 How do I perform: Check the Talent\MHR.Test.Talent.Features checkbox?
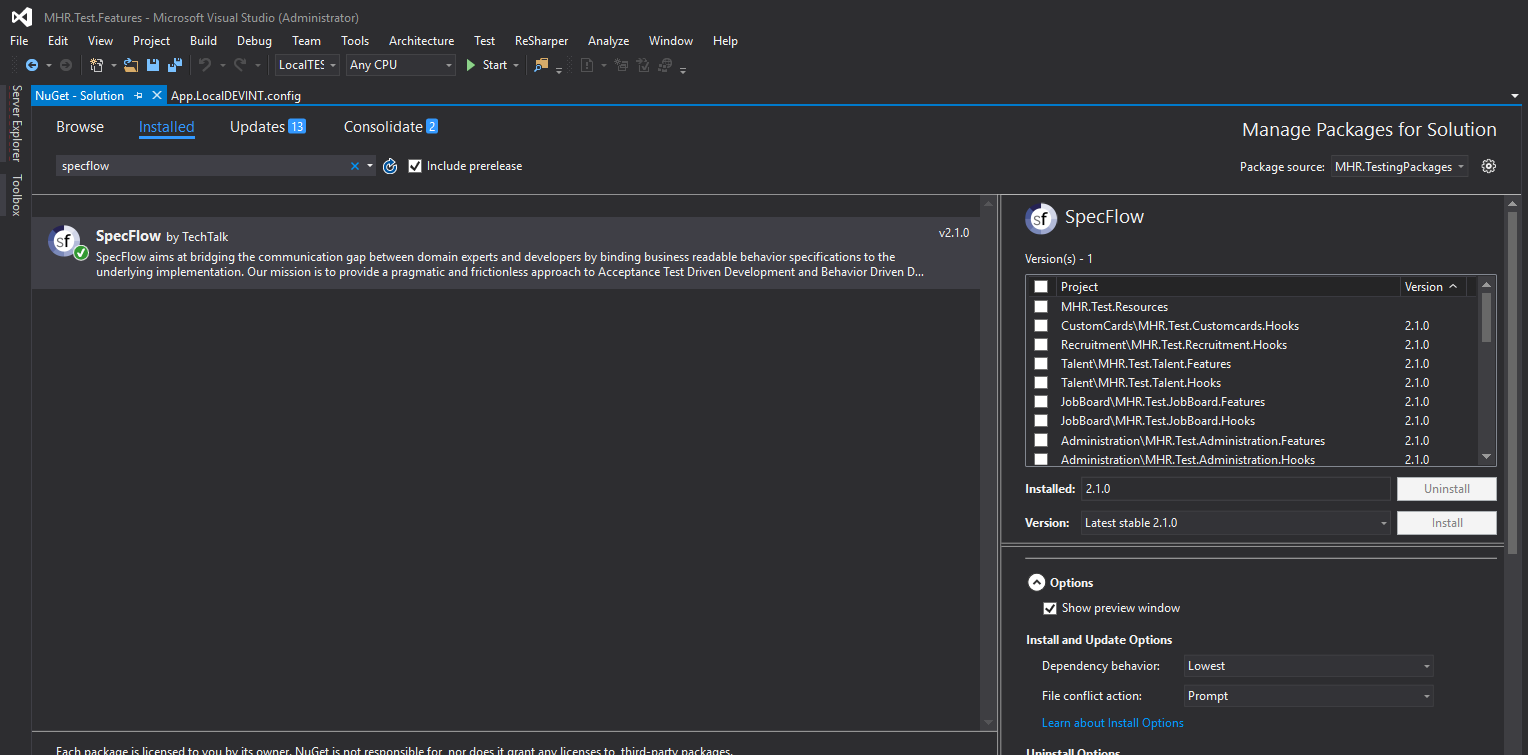(1041, 364)
